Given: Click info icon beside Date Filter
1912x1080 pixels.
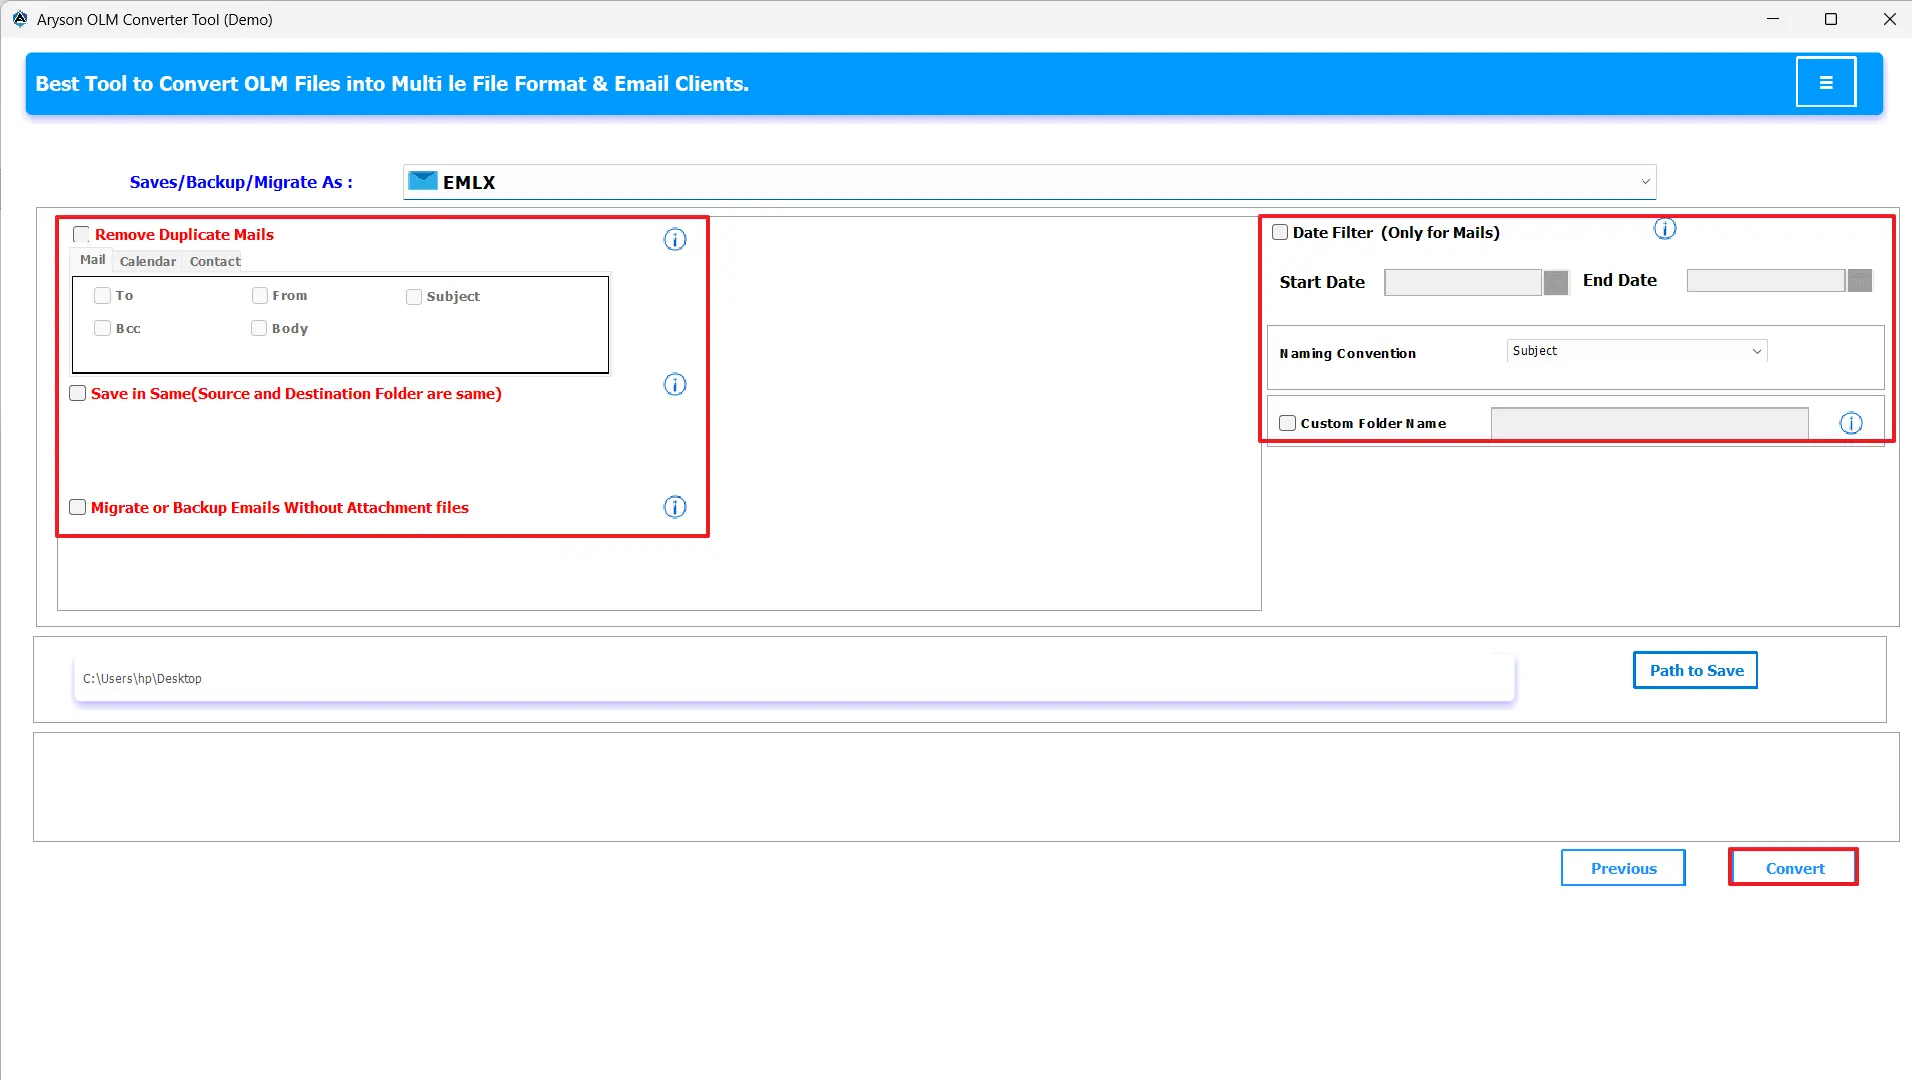Looking at the screenshot, I should pos(1665,229).
